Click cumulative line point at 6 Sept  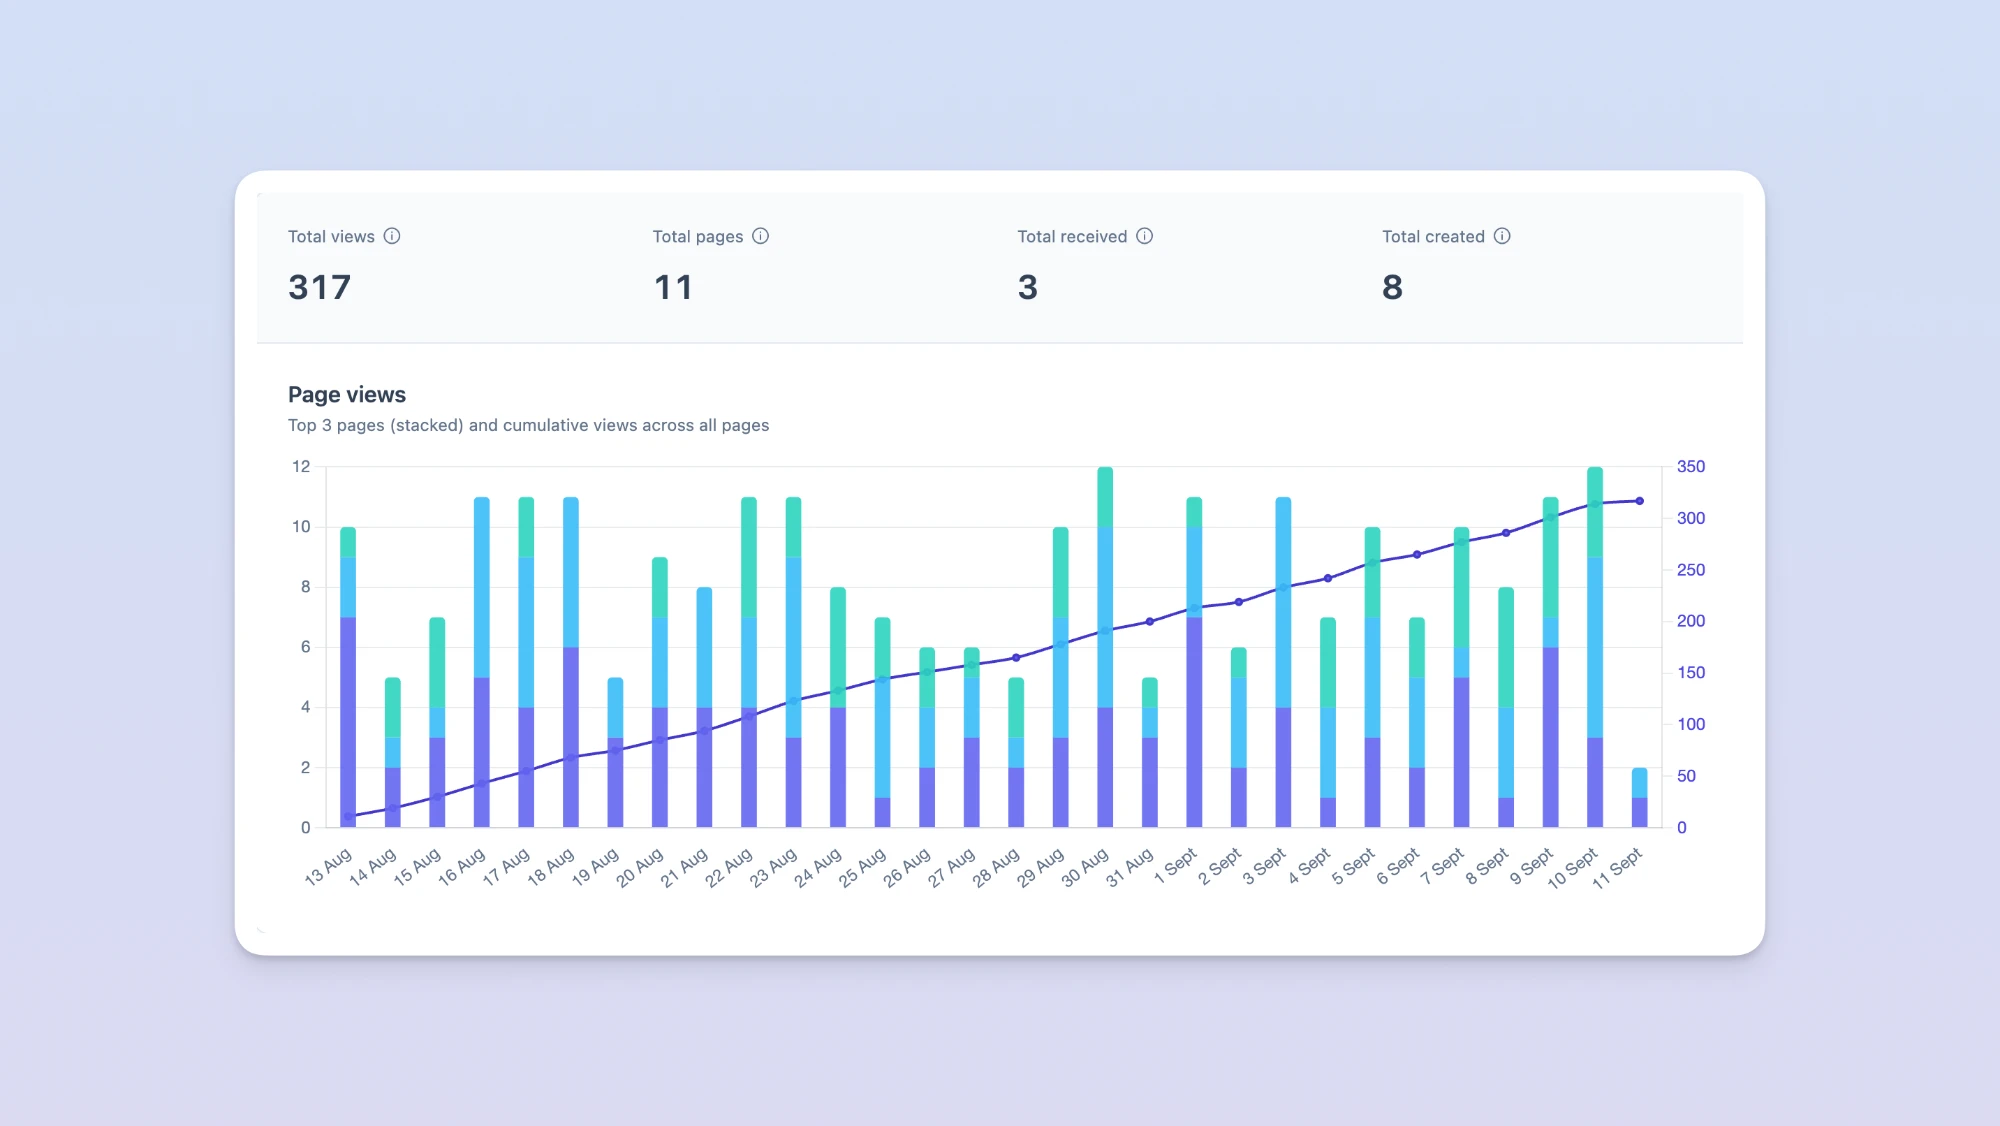pyautogui.click(x=1417, y=554)
